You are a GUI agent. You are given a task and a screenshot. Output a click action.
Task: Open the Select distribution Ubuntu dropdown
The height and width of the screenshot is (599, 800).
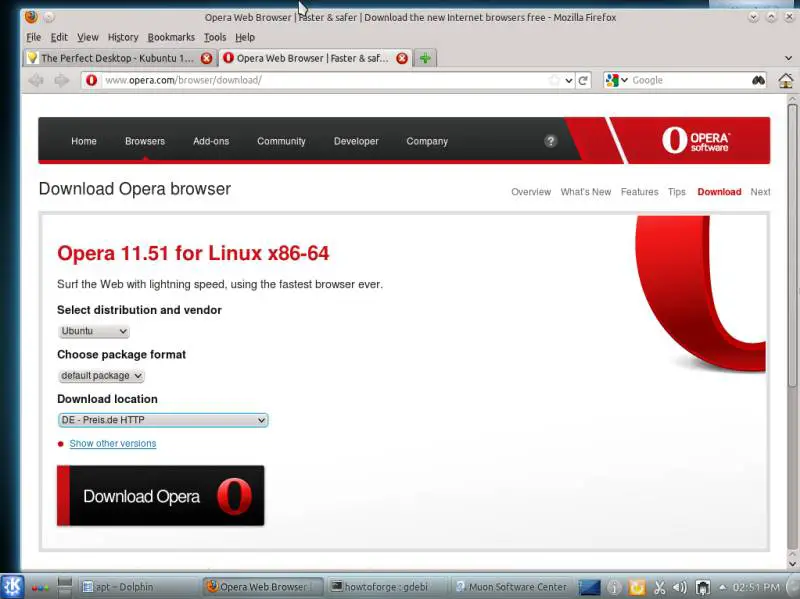tap(93, 331)
